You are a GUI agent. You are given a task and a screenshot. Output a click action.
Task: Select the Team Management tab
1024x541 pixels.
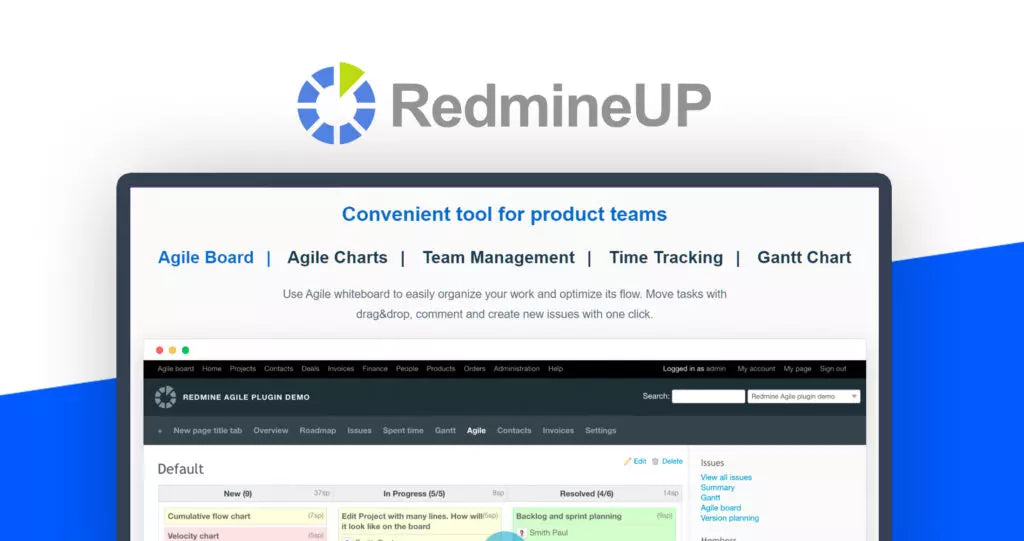498,257
